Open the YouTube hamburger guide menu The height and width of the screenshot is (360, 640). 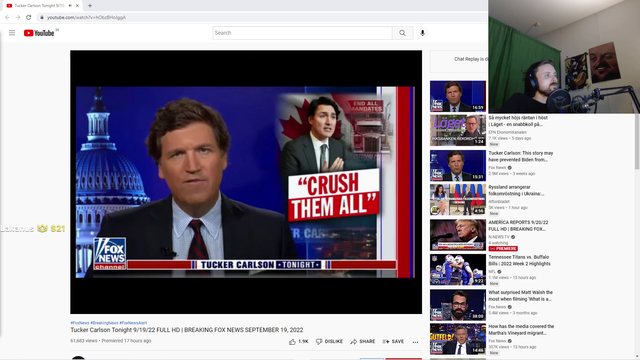pos(12,33)
